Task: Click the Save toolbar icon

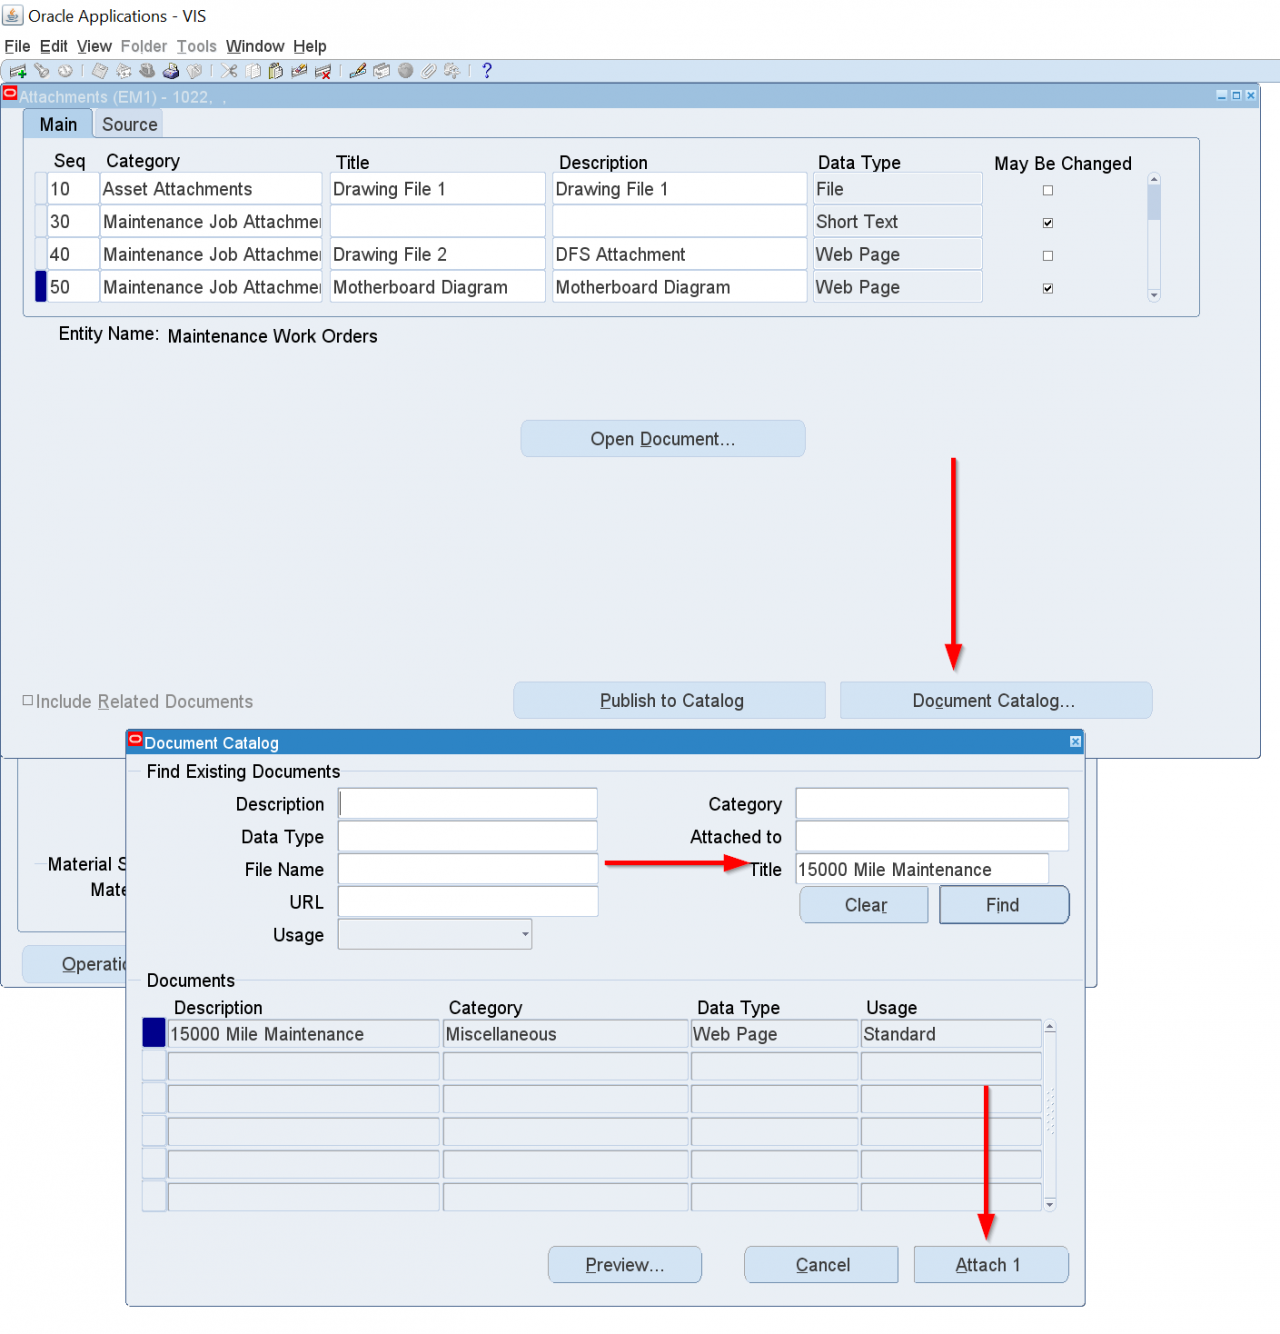Action: click(x=98, y=71)
